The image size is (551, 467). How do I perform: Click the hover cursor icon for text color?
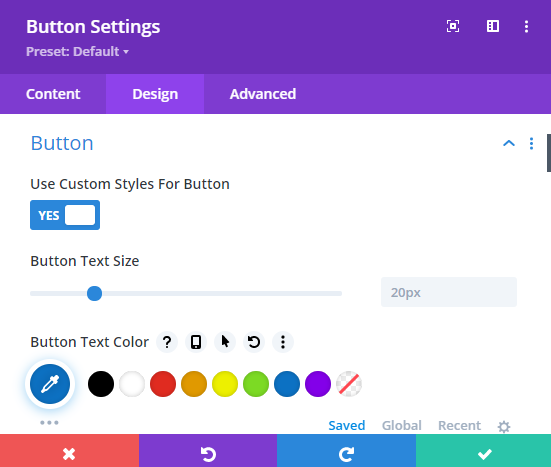pyautogui.click(x=225, y=342)
